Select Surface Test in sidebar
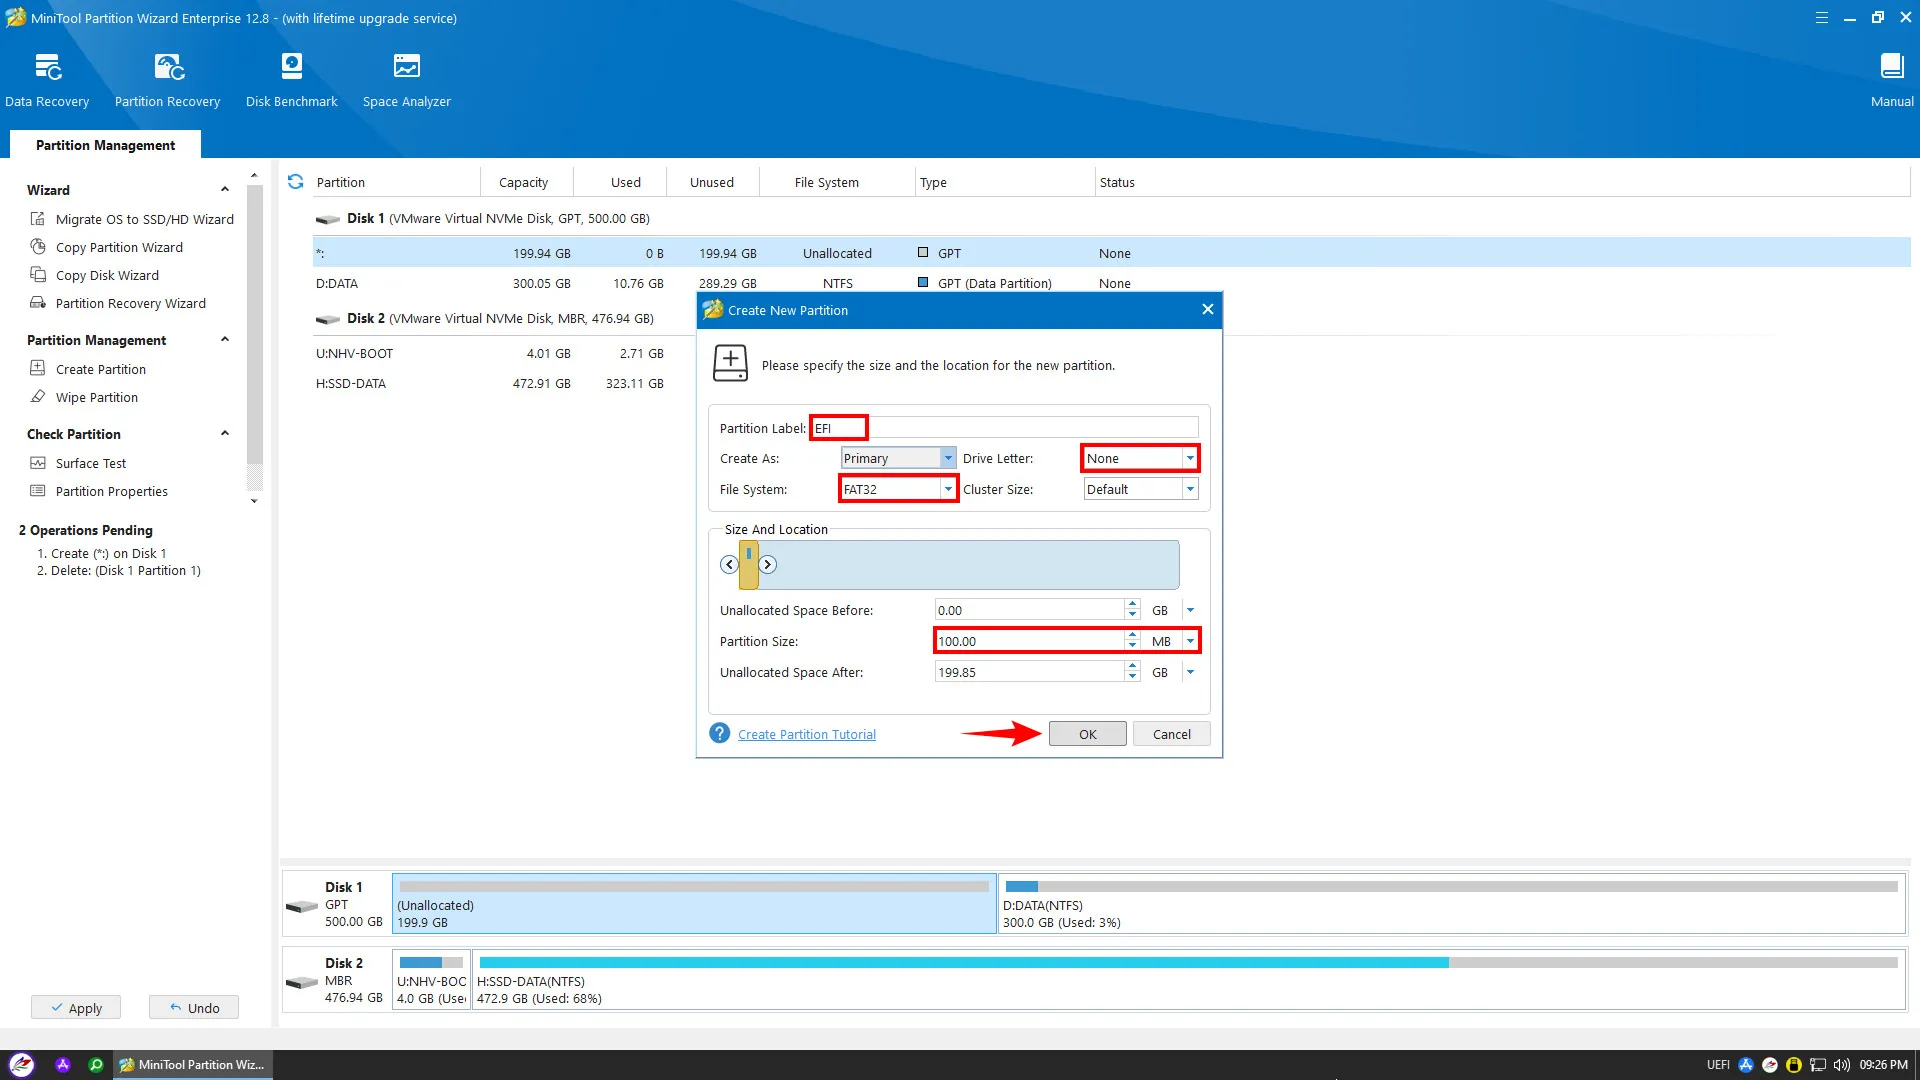 [90, 463]
